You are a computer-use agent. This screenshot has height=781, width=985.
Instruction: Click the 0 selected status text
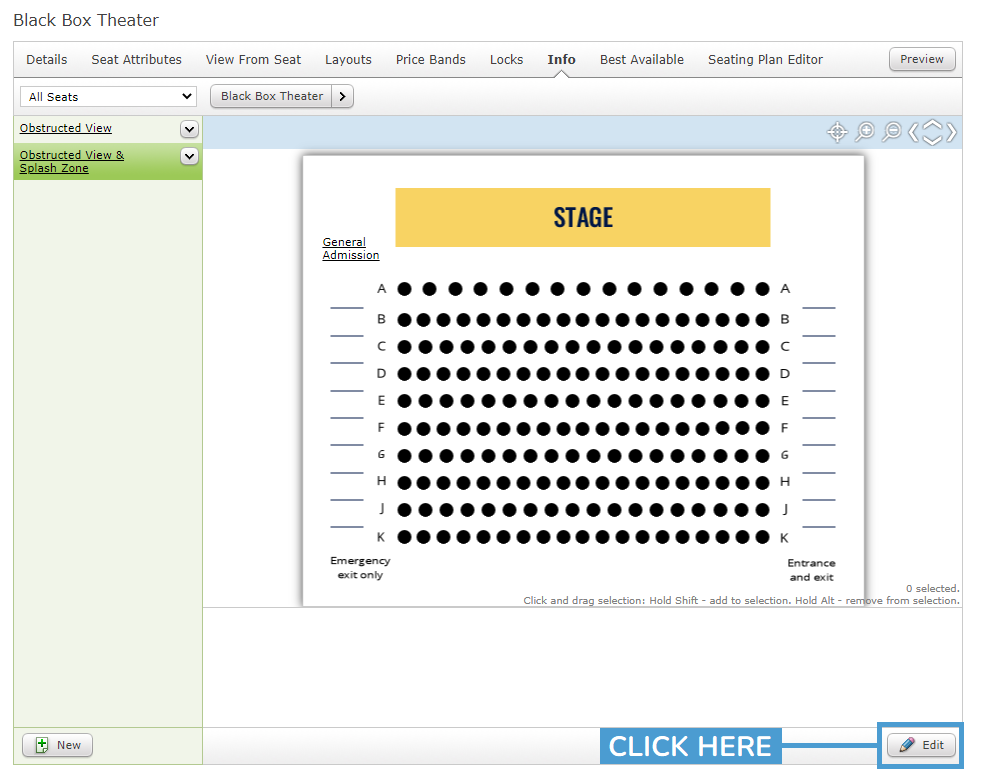tap(932, 589)
